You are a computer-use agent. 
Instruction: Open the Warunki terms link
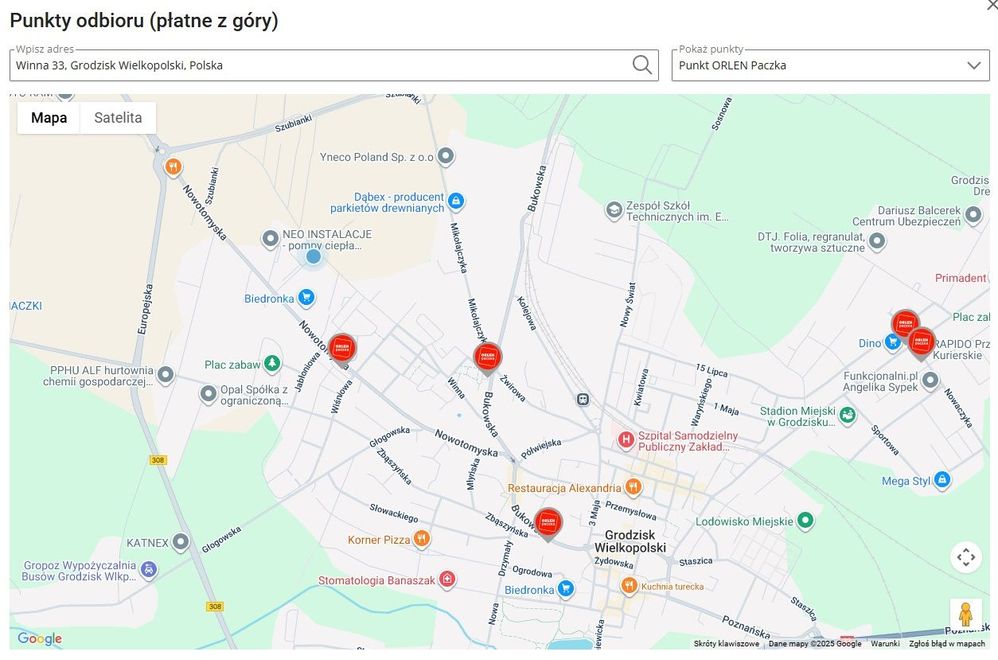[x=885, y=643]
